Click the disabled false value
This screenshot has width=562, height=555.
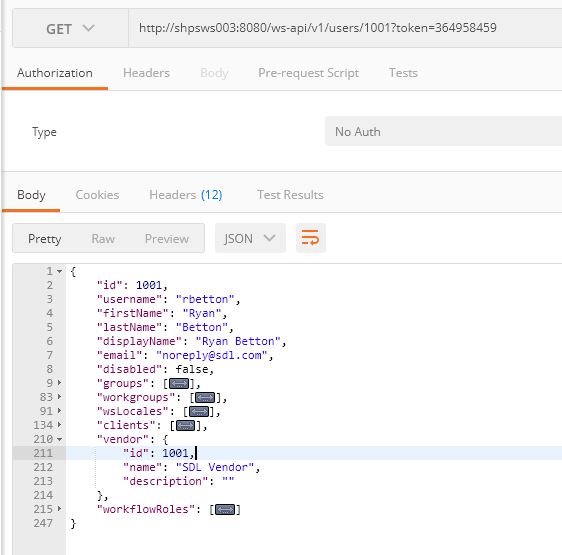click(192, 369)
